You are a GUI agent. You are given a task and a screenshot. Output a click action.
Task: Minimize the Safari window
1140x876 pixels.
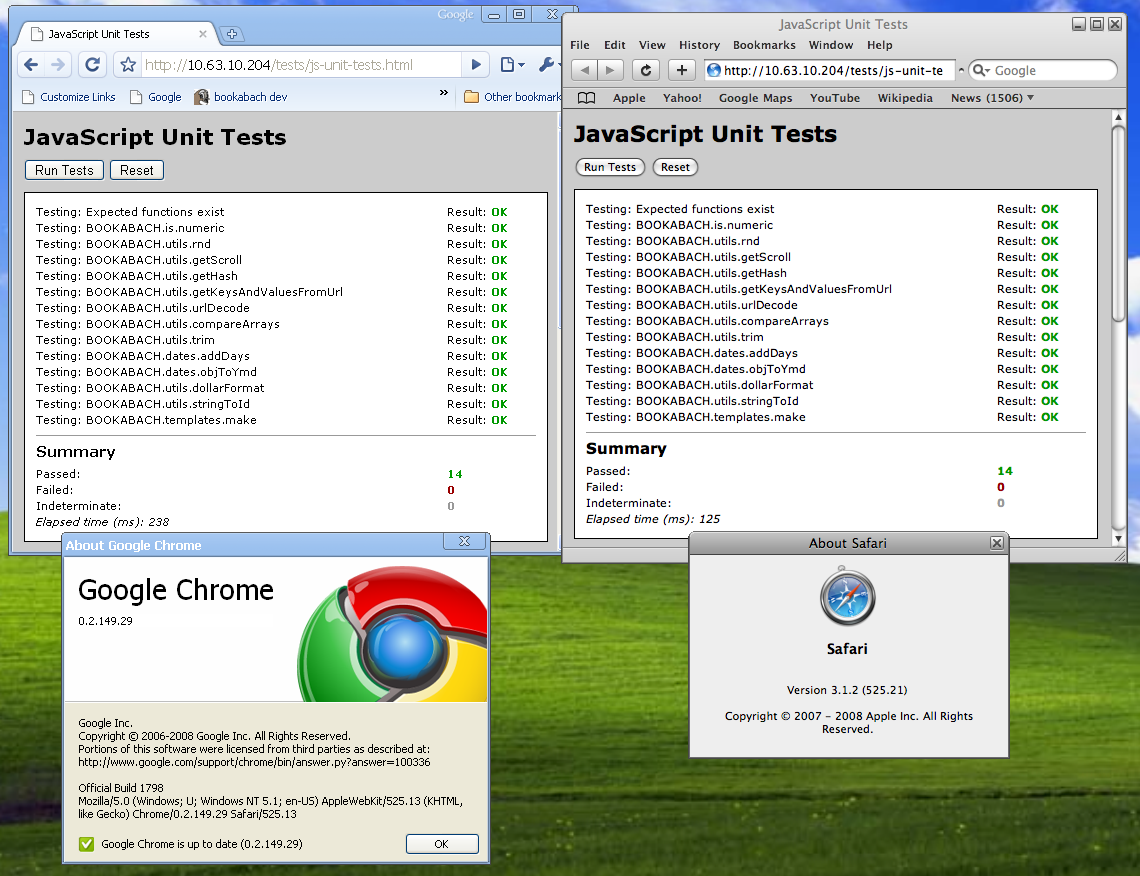click(x=1079, y=24)
